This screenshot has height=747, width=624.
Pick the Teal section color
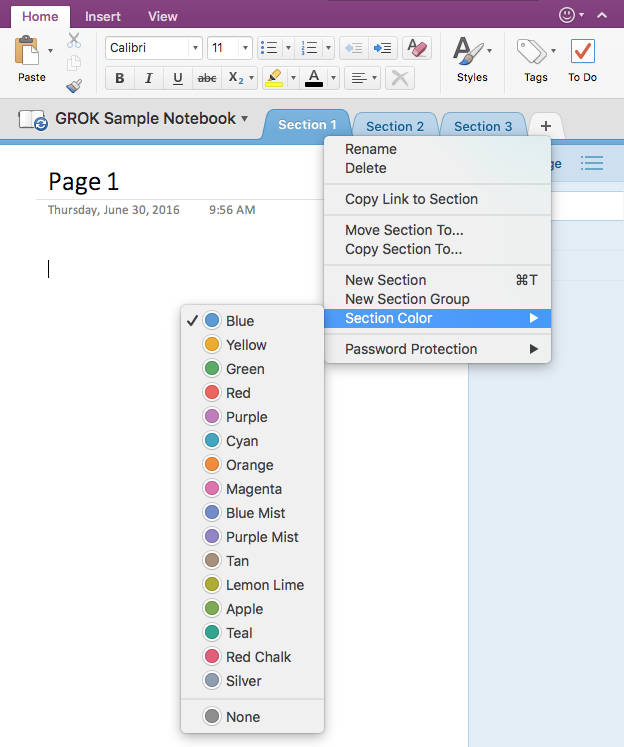point(252,633)
